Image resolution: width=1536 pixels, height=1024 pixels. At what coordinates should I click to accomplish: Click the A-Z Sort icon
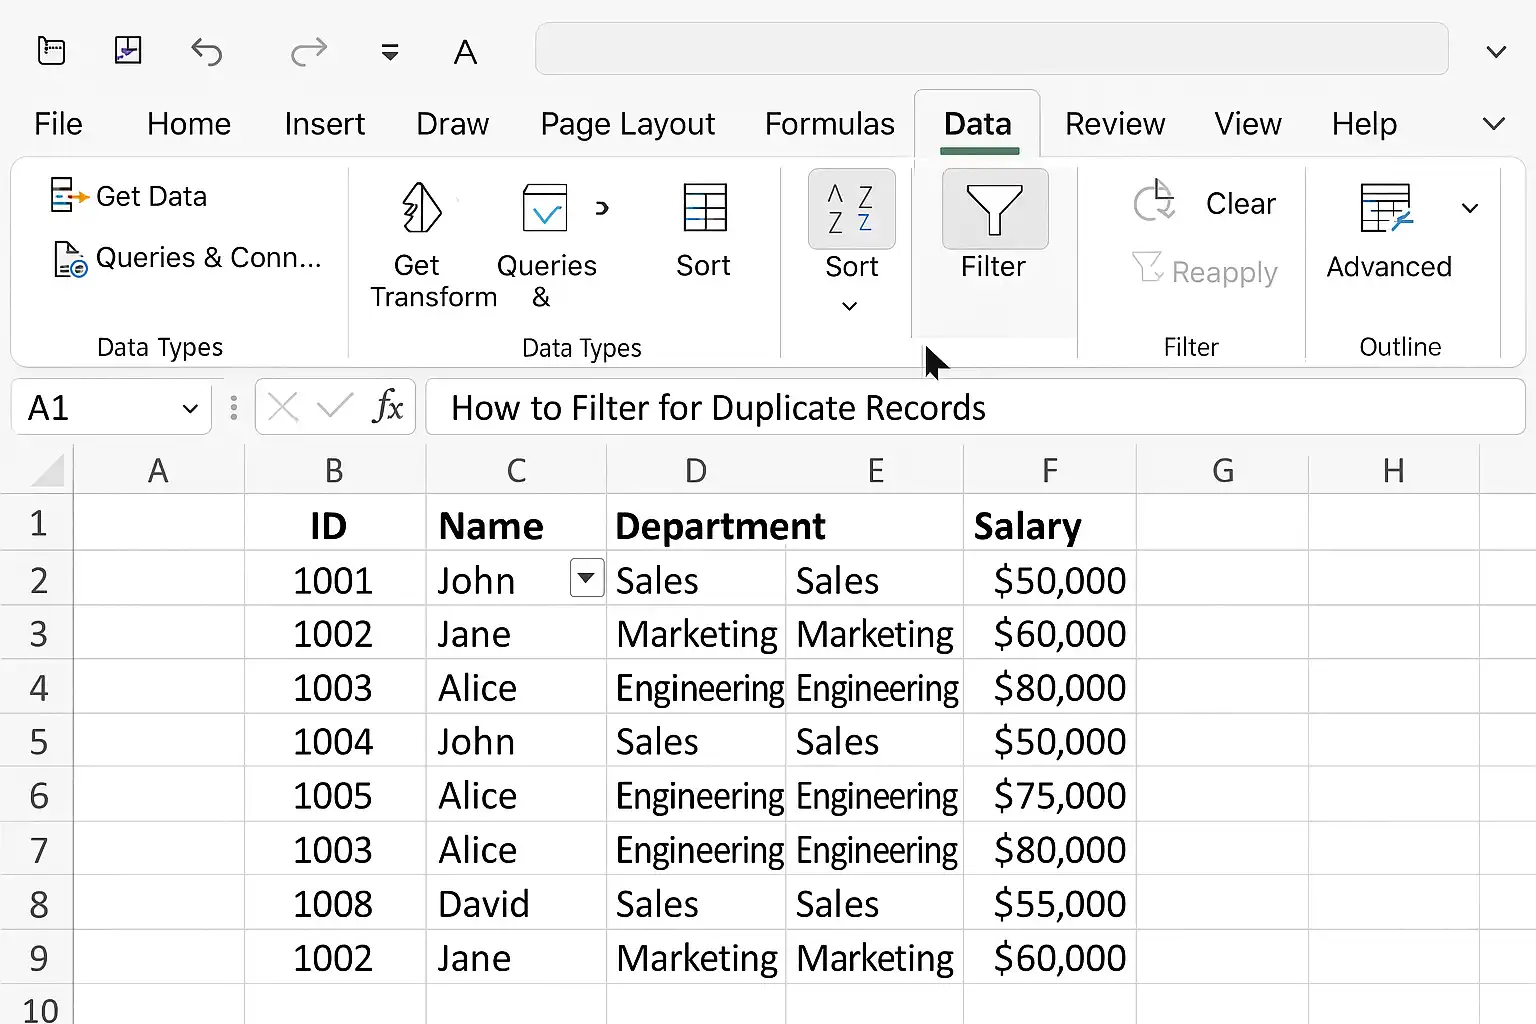point(851,209)
